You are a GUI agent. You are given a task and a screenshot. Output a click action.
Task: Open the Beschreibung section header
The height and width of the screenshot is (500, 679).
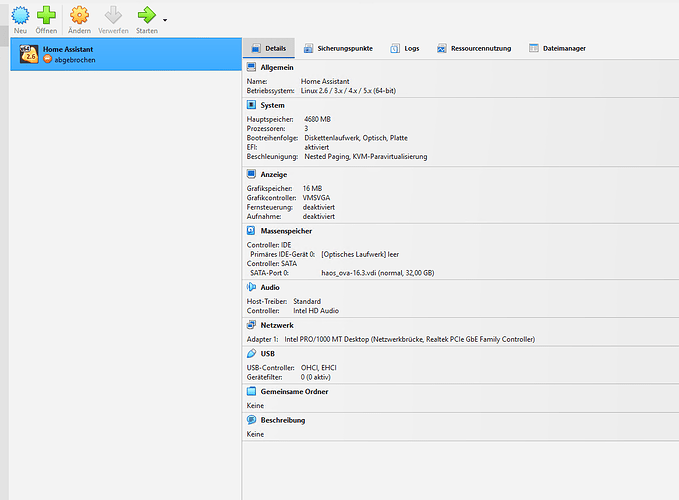click(283, 420)
